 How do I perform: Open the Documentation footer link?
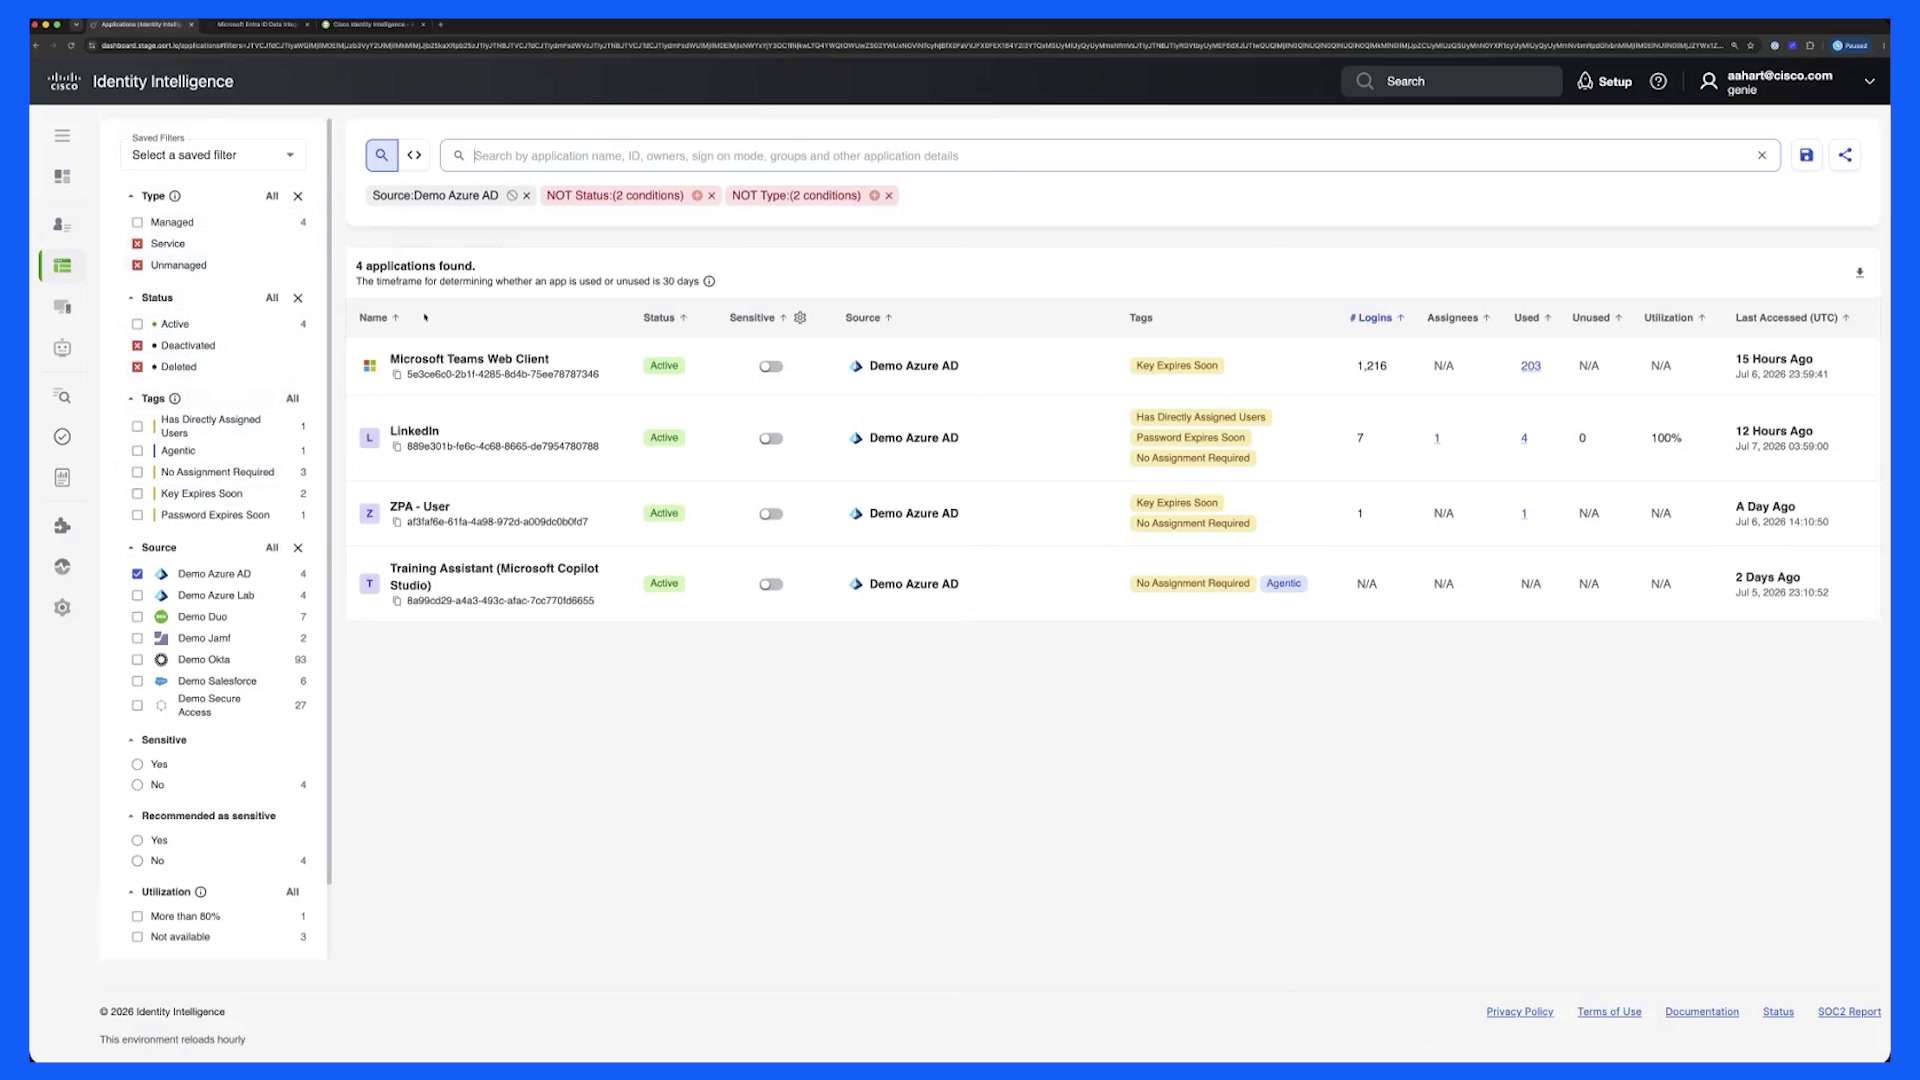1701,1012
